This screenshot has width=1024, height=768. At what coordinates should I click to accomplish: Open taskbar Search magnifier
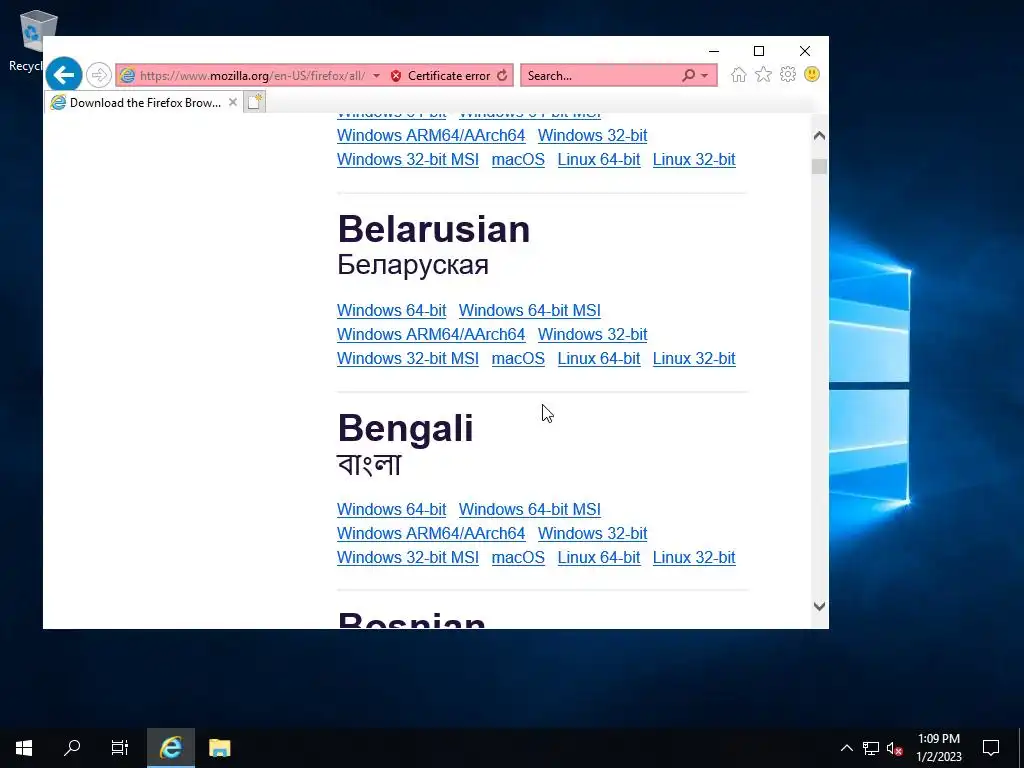tap(72, 748)
